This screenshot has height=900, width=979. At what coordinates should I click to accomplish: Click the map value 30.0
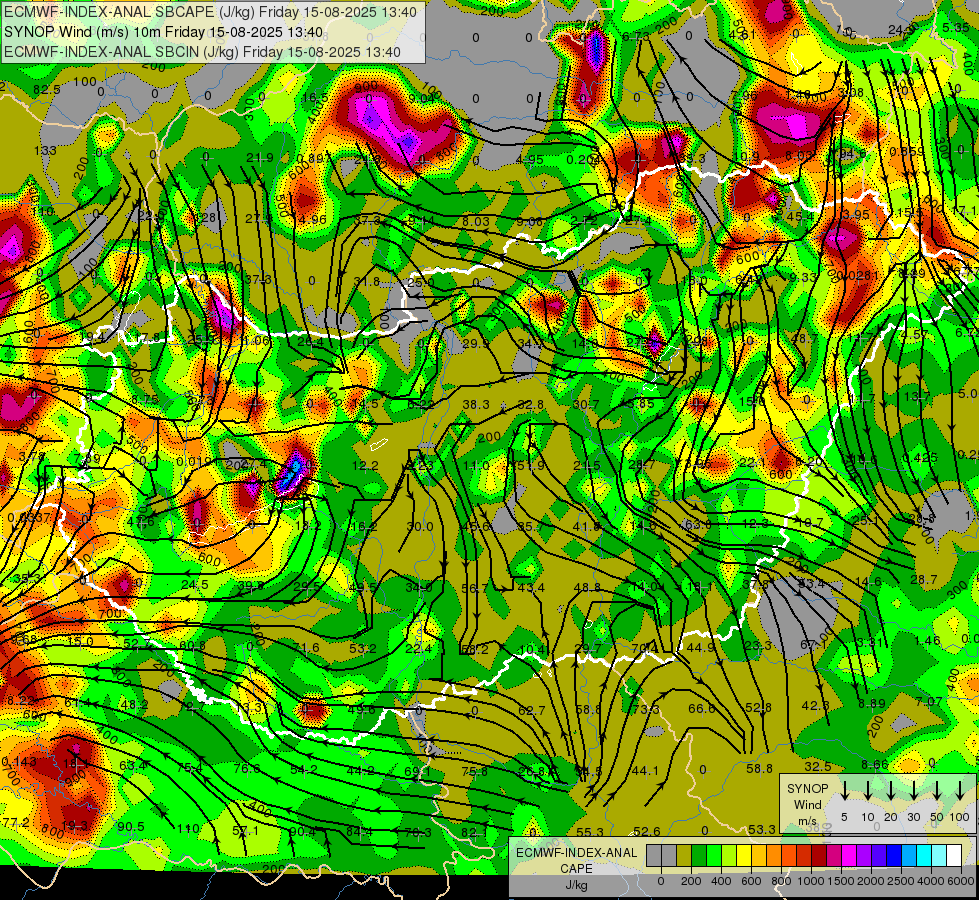click(x=420, y=527)
